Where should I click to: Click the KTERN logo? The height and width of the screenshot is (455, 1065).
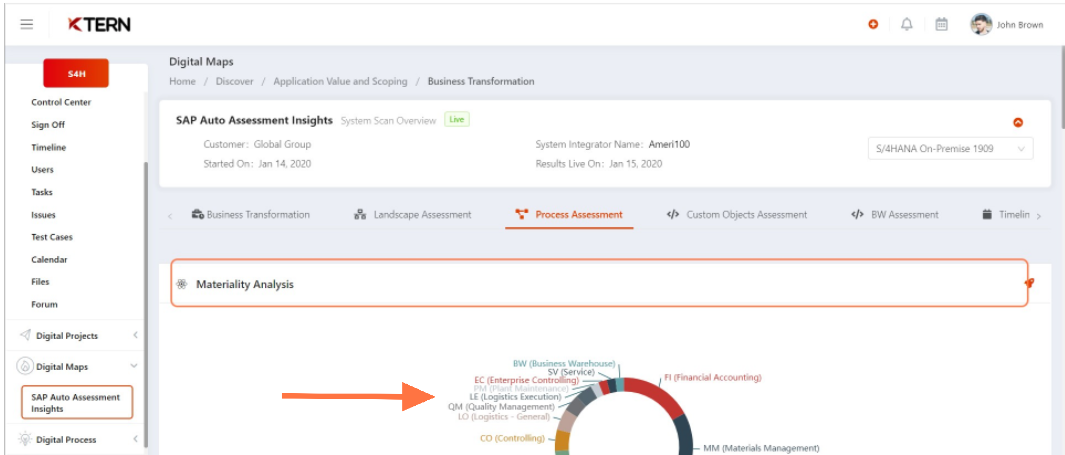pyautogui.click(x=99, y=24)
